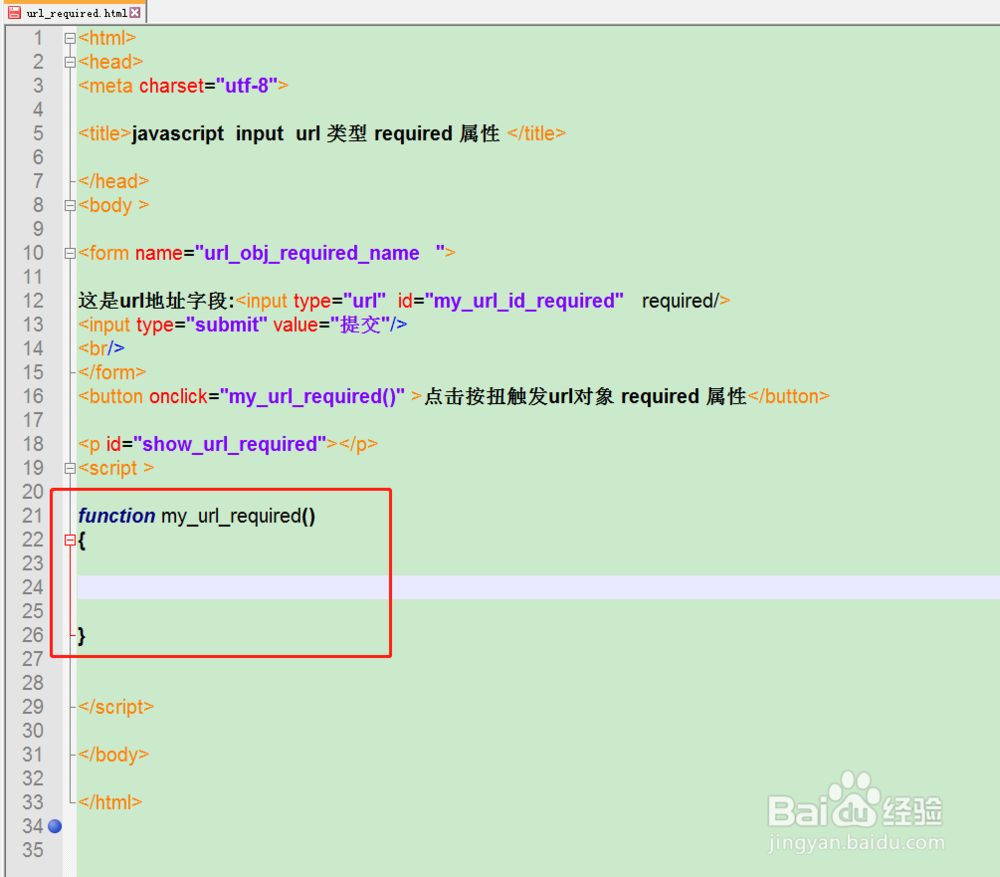
Task: Click the form name "url_obj_required_name" value
Action: coord(319,253)
